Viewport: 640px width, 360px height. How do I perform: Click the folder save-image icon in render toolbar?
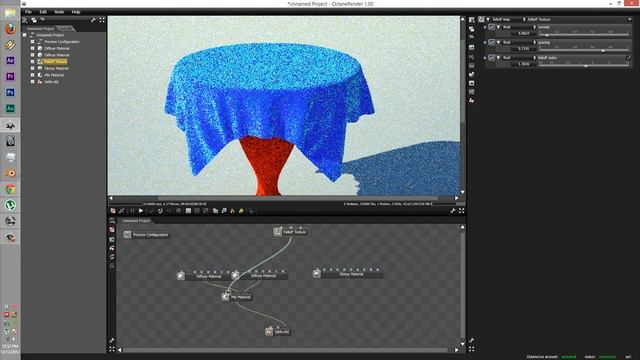(215, 211)
